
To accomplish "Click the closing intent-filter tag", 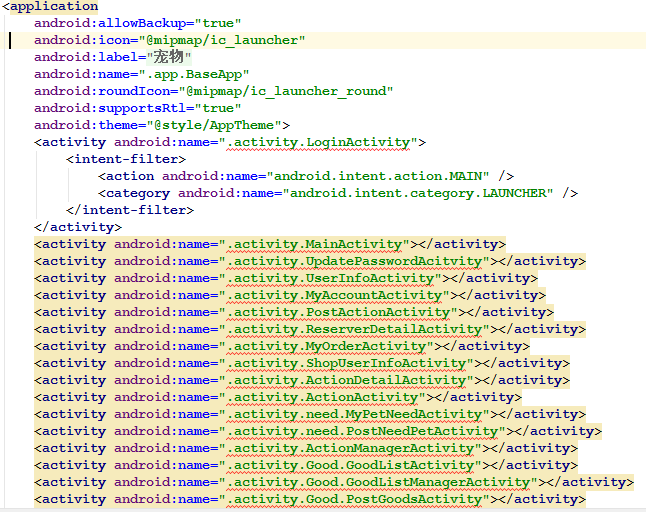I will (x=130, y=210).
